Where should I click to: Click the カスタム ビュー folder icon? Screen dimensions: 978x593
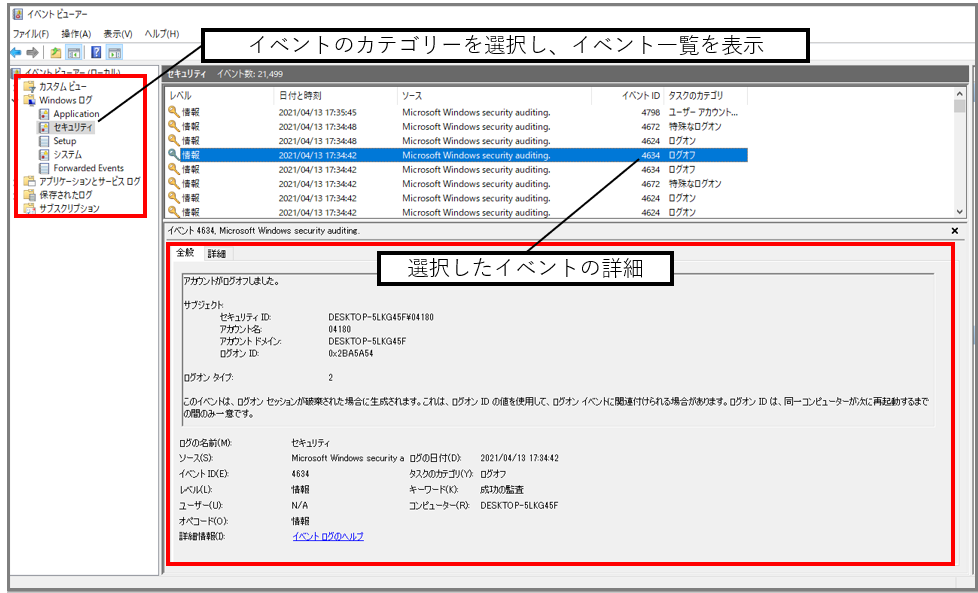(29, 87)
